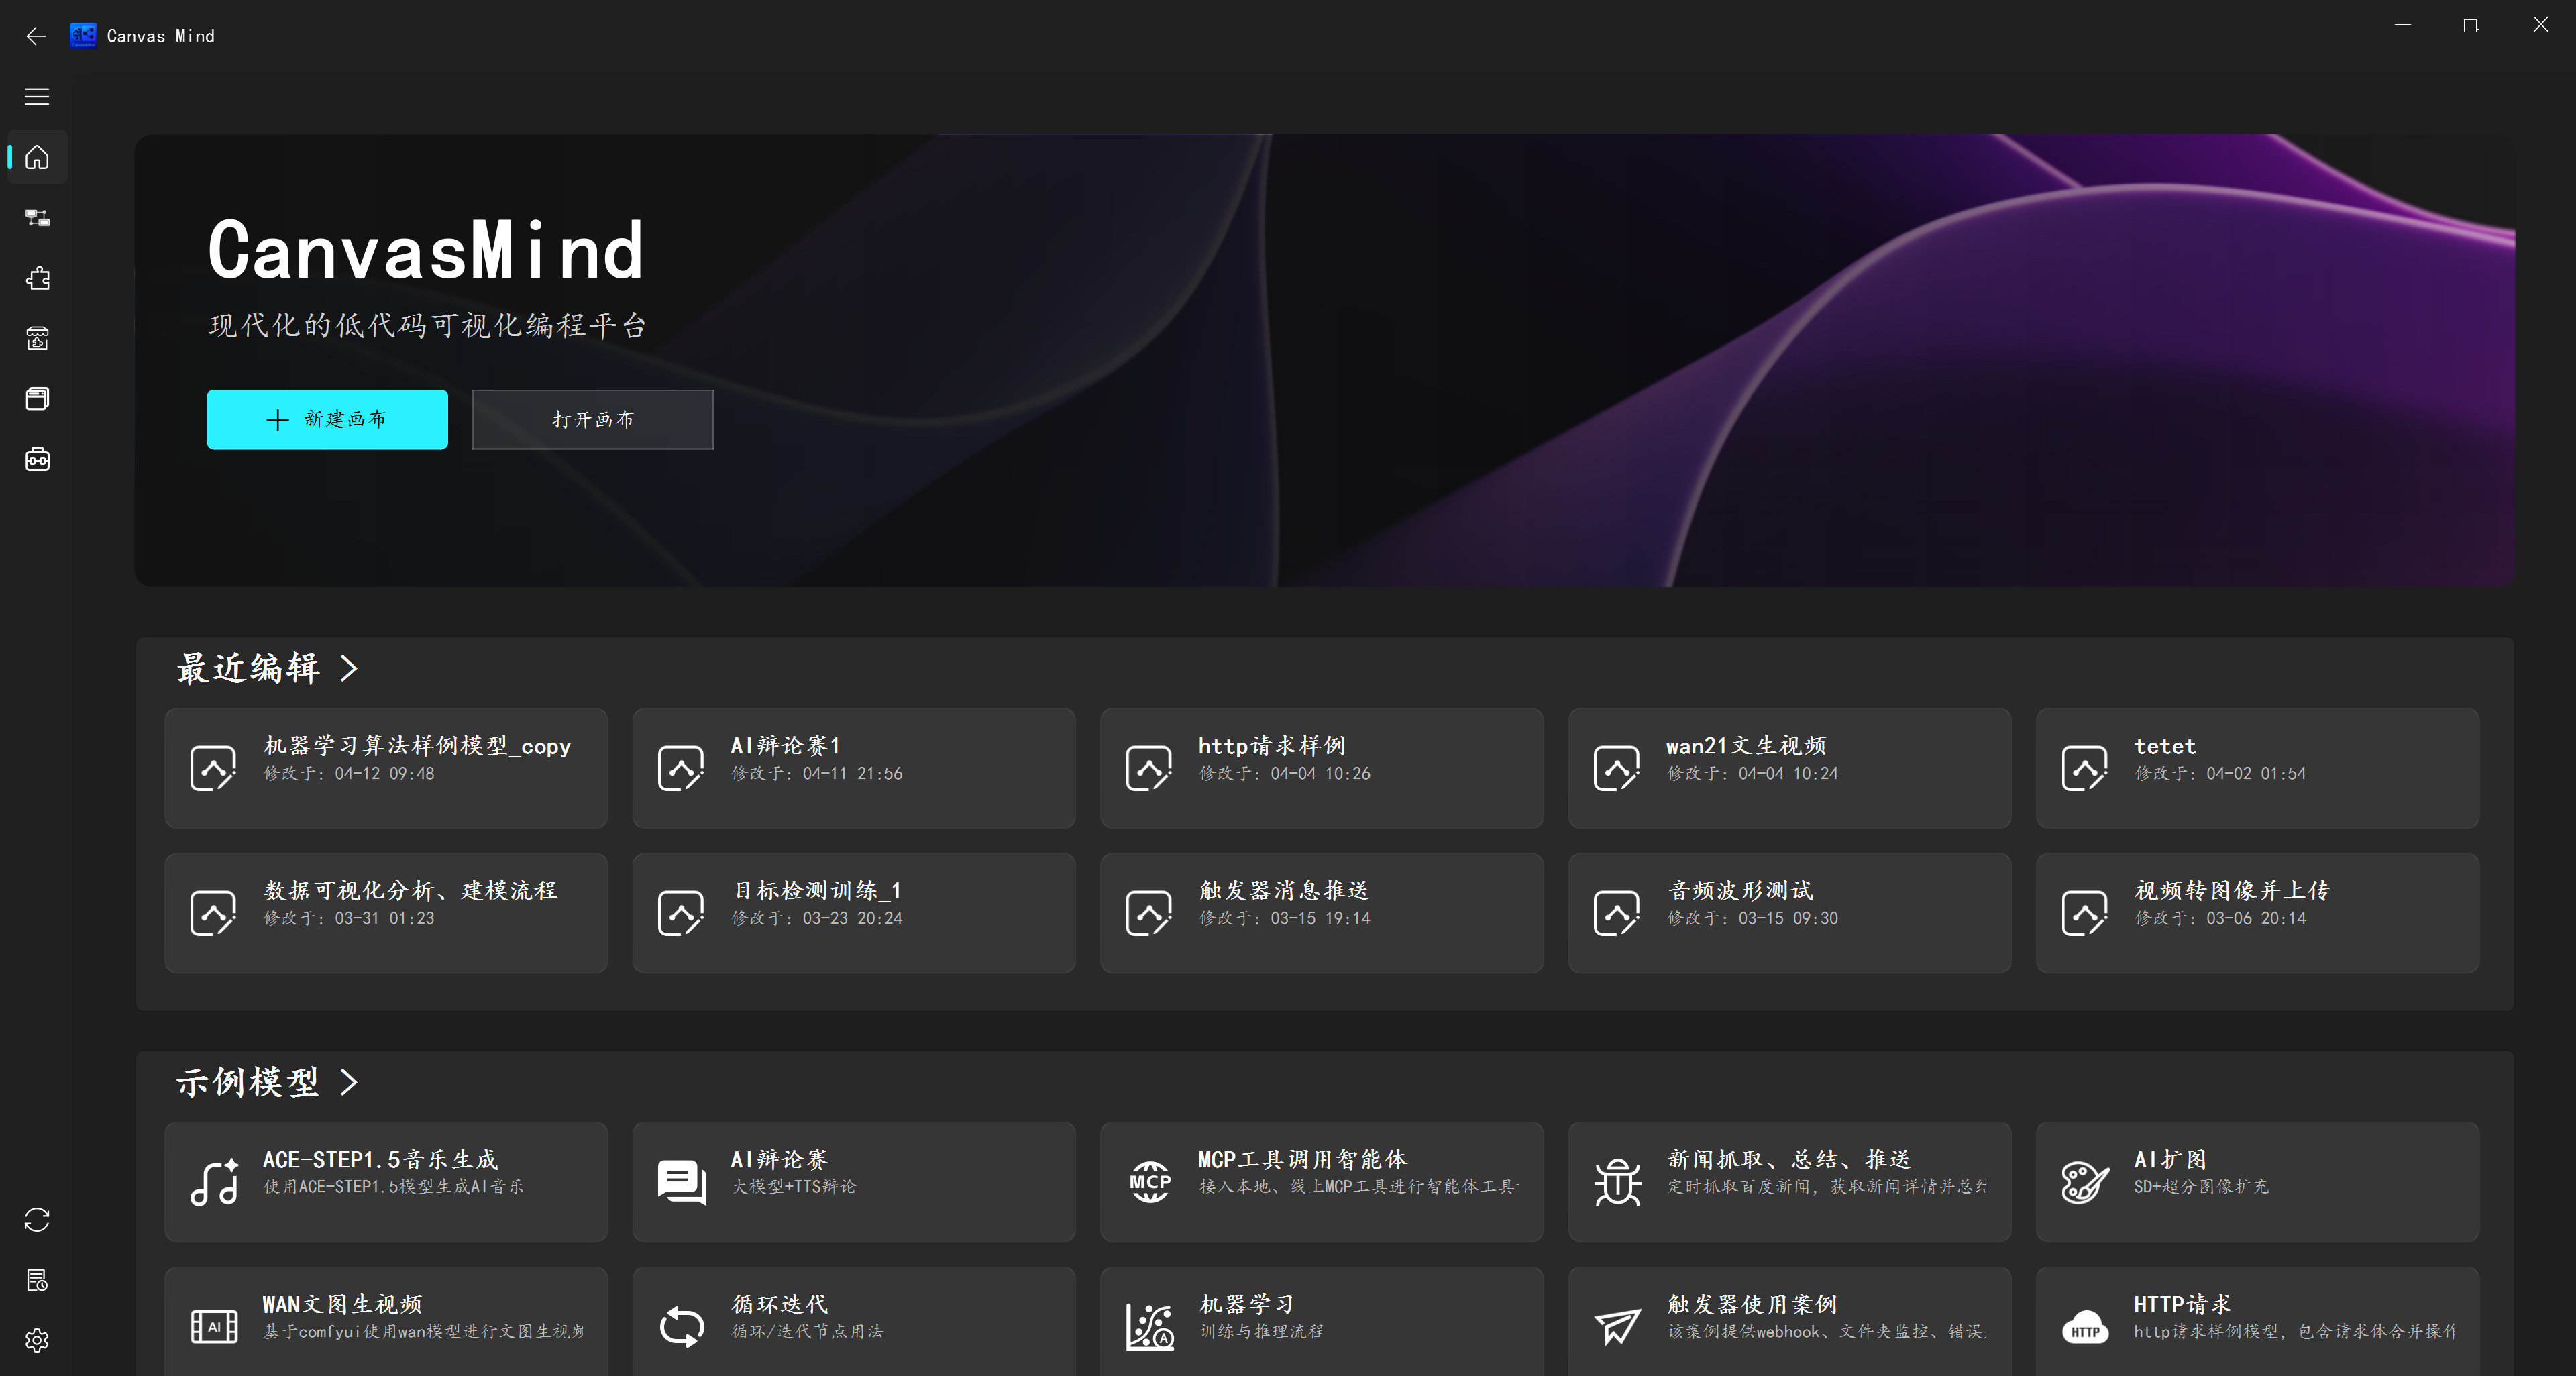Open the stacked windows icon in sidebar
The height and width of the screenshot is (1376, 2576).
[37, 399]
